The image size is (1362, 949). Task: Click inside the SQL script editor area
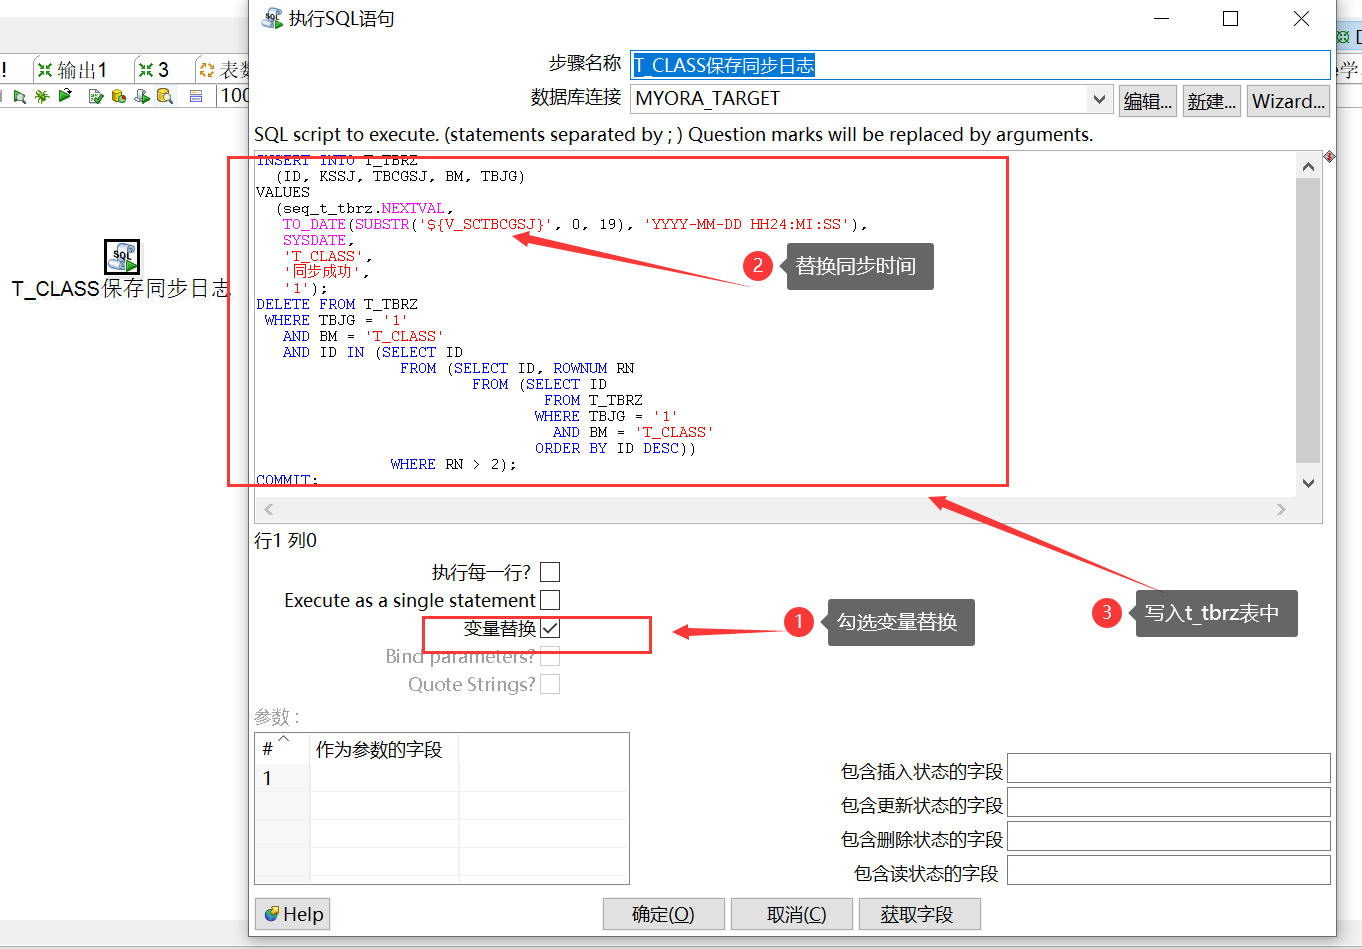[x=775, y=325]
